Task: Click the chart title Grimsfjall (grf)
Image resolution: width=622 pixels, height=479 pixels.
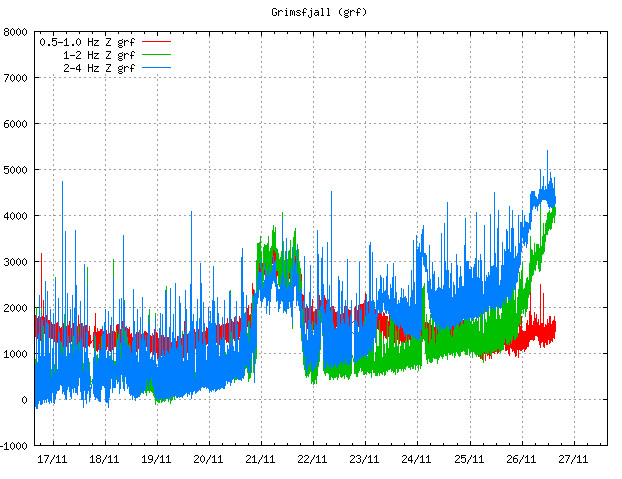Action: [x=319, y=12]
